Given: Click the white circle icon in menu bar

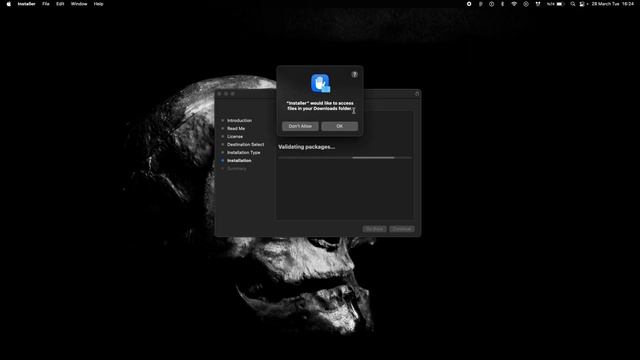Looking at the screenshot, I should tap(469, 4).
